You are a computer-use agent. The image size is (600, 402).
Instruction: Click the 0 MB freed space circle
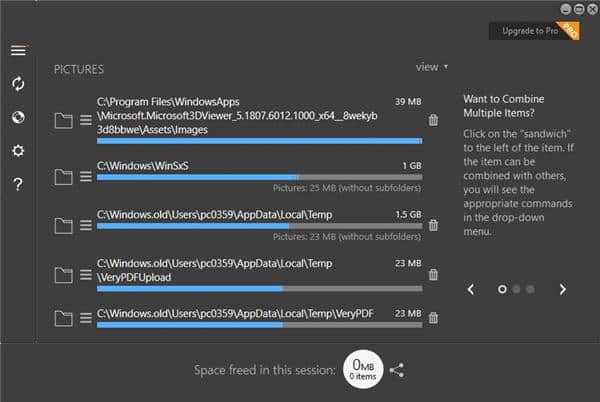click(x=362, y=370)
